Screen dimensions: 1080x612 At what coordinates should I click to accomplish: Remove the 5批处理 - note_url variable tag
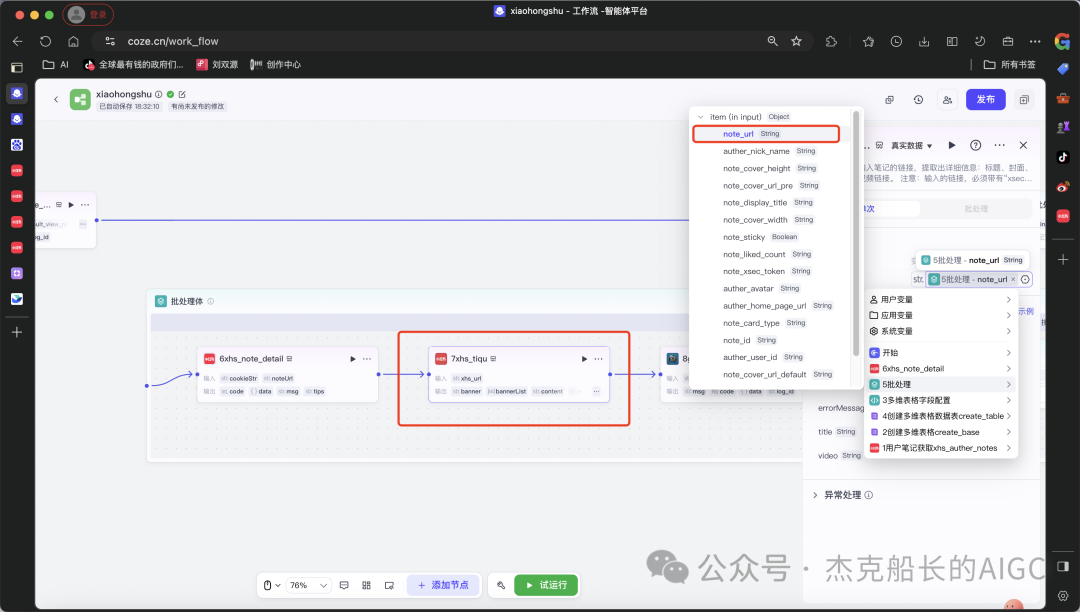coord(1012,279)
